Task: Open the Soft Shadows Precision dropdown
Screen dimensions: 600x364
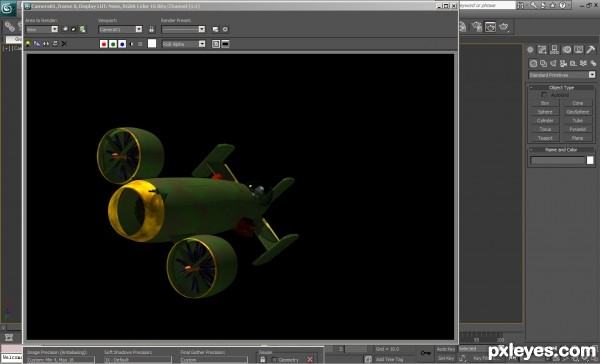Action: (x=138, y=360)
